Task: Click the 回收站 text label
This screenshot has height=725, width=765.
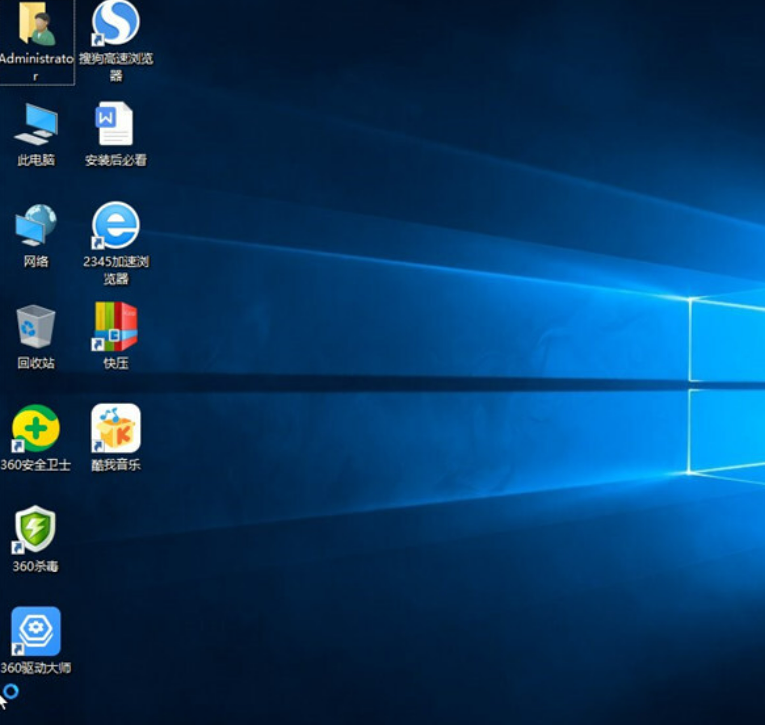Action: pos(36,363)
